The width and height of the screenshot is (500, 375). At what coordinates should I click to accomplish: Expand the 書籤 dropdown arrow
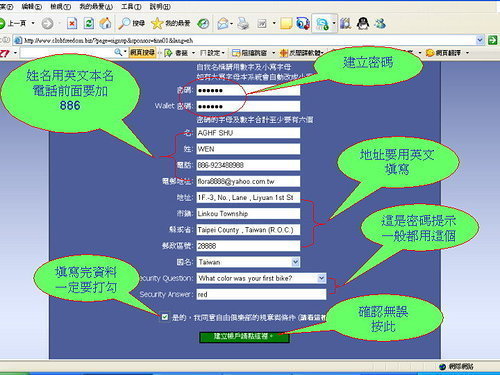[x=193, y=53]
